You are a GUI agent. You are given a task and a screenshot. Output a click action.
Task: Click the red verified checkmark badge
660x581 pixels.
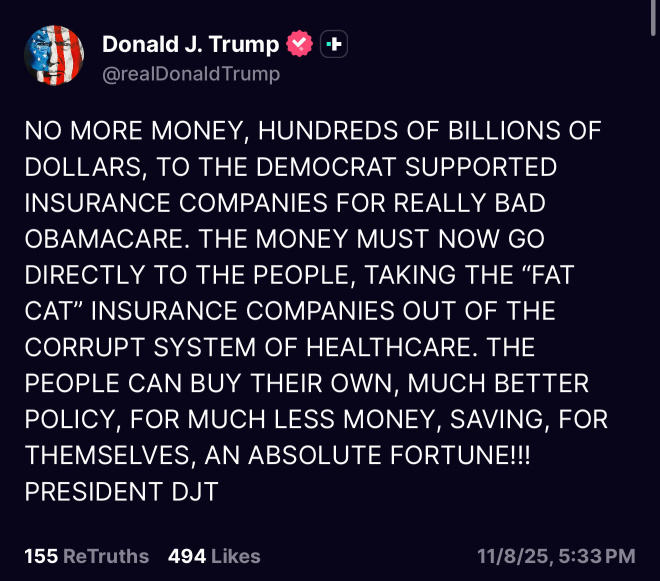(300, 44)
